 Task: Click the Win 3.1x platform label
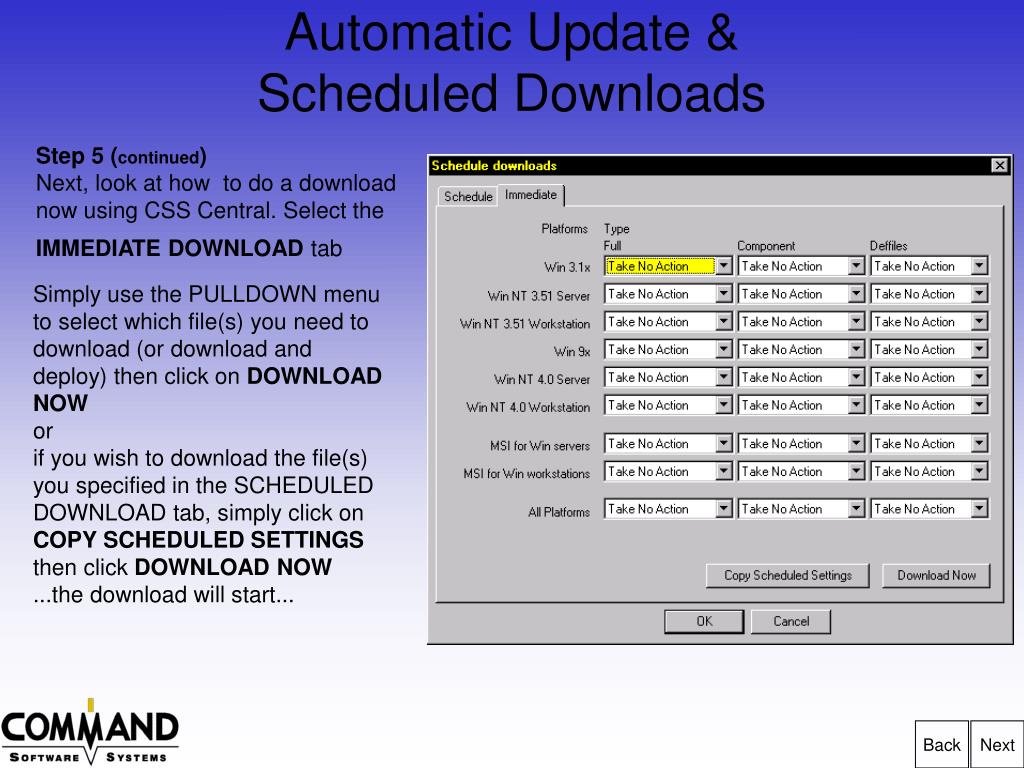(x=567, y=267)
